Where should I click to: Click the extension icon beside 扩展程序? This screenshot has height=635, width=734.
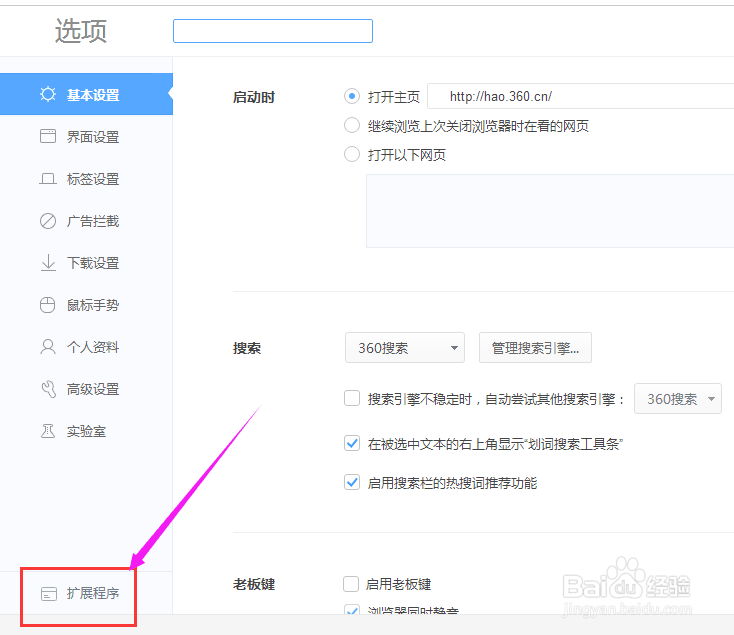[49, 593]
